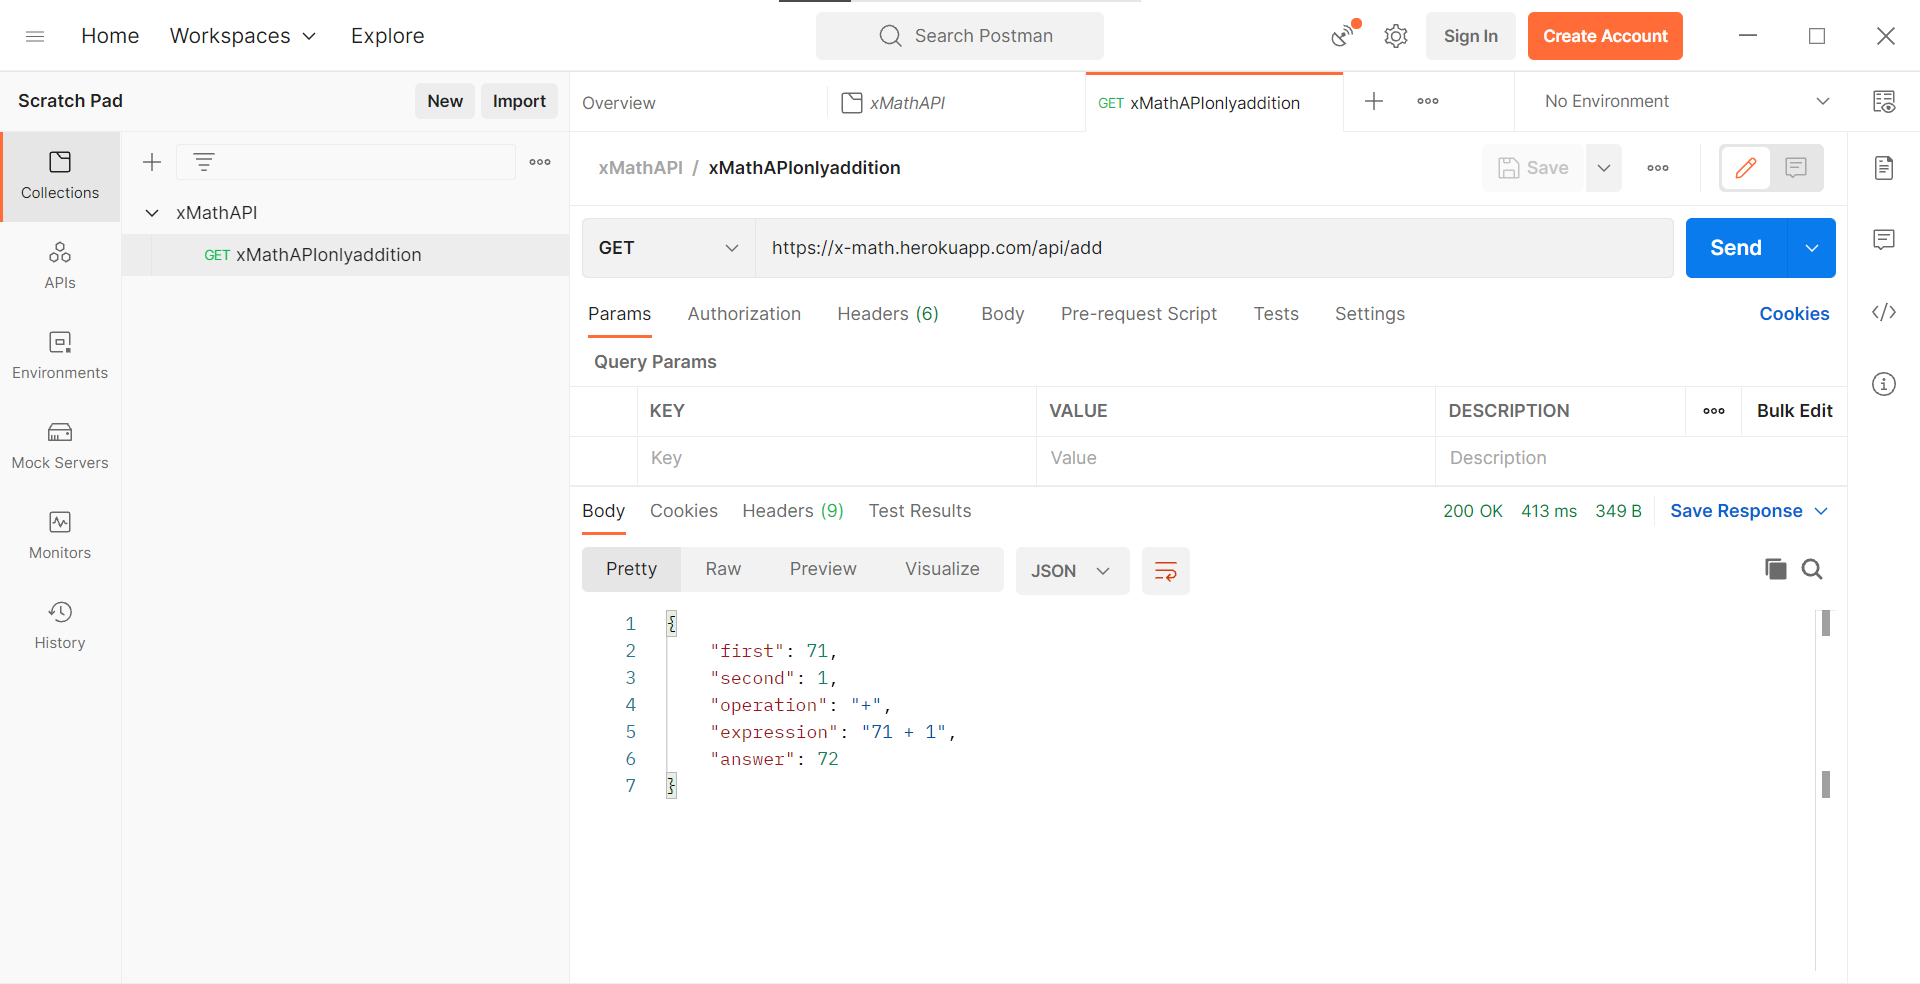Copy the response body using copy icon

pos(1775,569)
